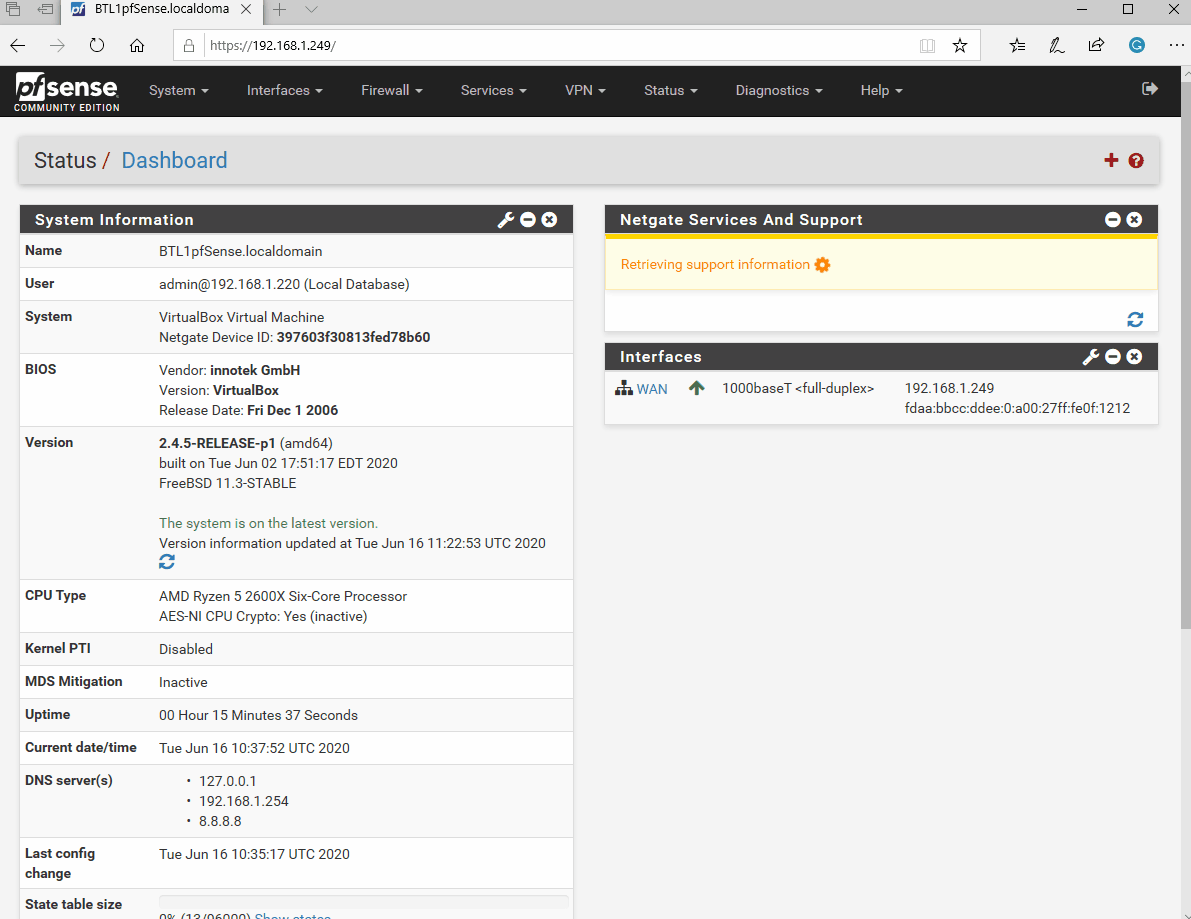Open dashboard help question mark icon
This screenshot has width=1191, height=919.
coord(1136,160)
